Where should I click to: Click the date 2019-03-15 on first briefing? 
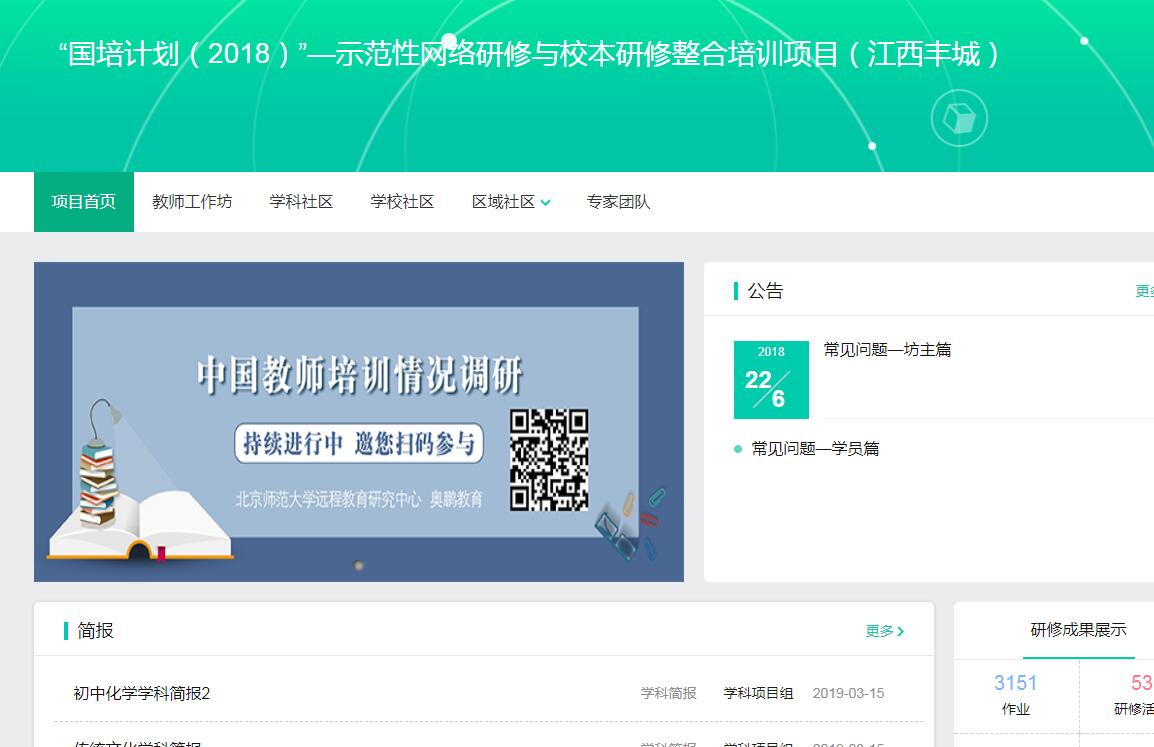click(849, 693)
